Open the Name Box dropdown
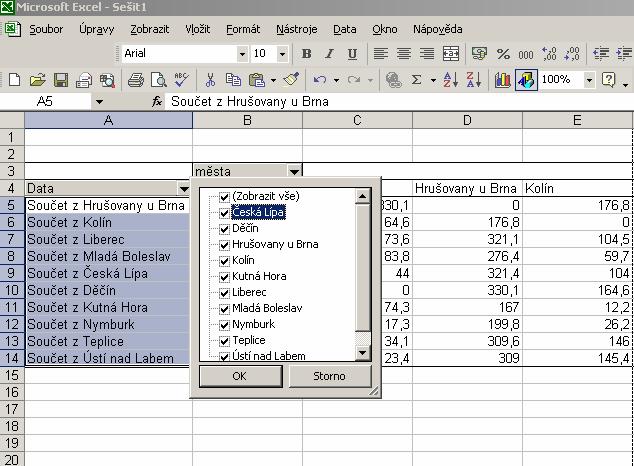Screen dimensions: 634x466 (99, 101)
